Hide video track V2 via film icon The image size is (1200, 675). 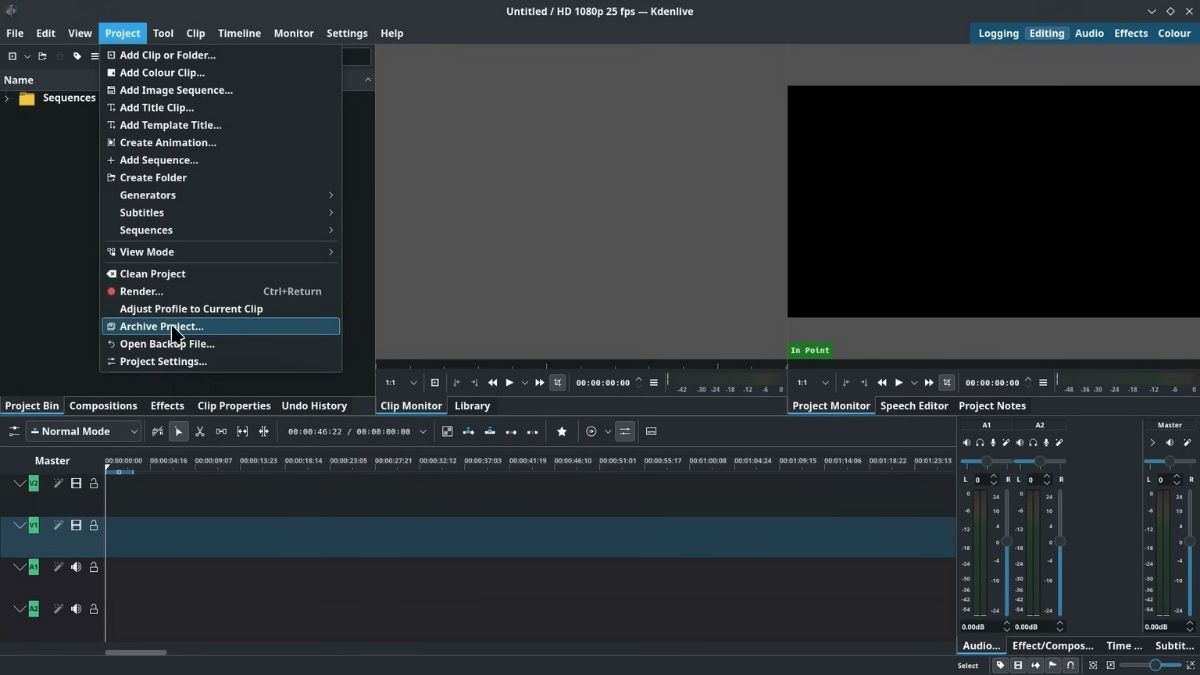pos(76,483)
